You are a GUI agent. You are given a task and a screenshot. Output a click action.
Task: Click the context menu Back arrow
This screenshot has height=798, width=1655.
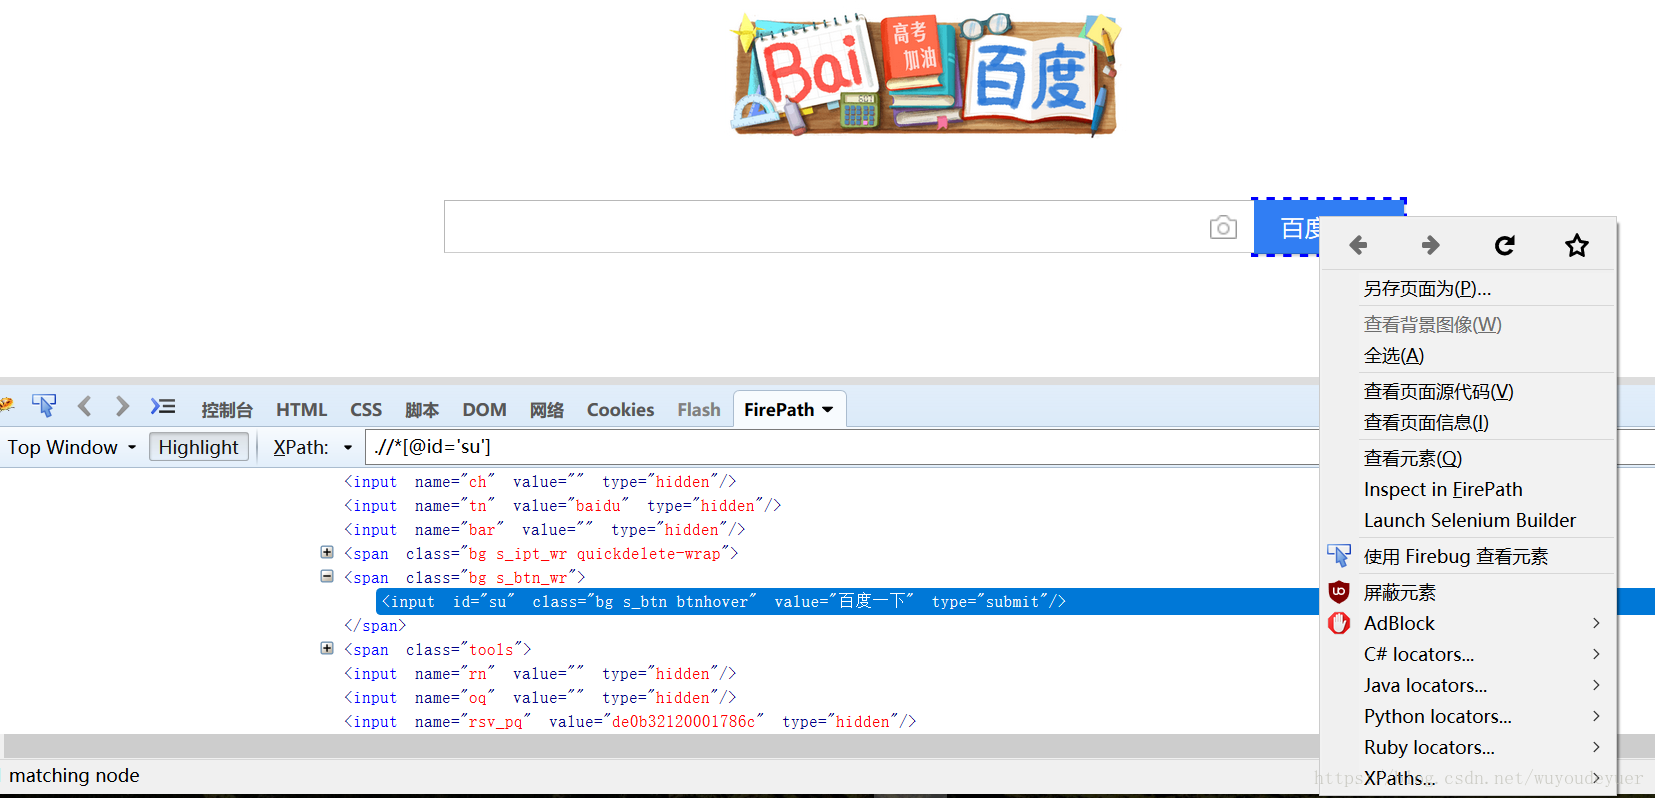[x=1358, y=245]
